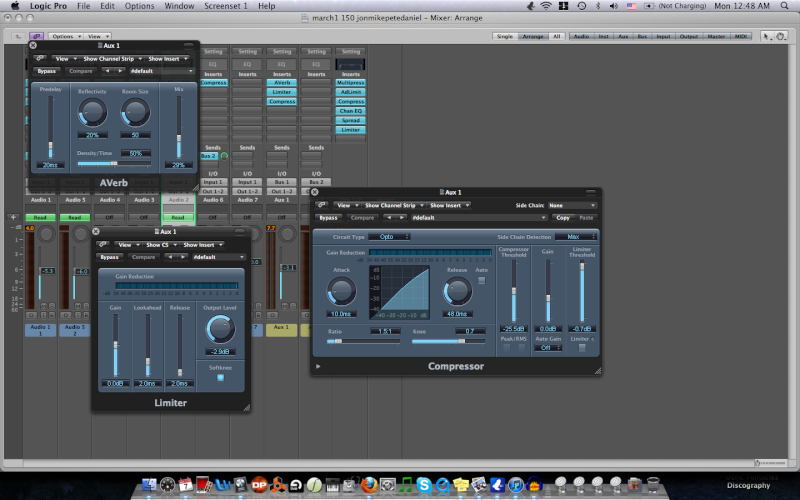Screen dimensions: 800x500
Task: Click Audio 7 channel strip name
Action: pos(247,200)
